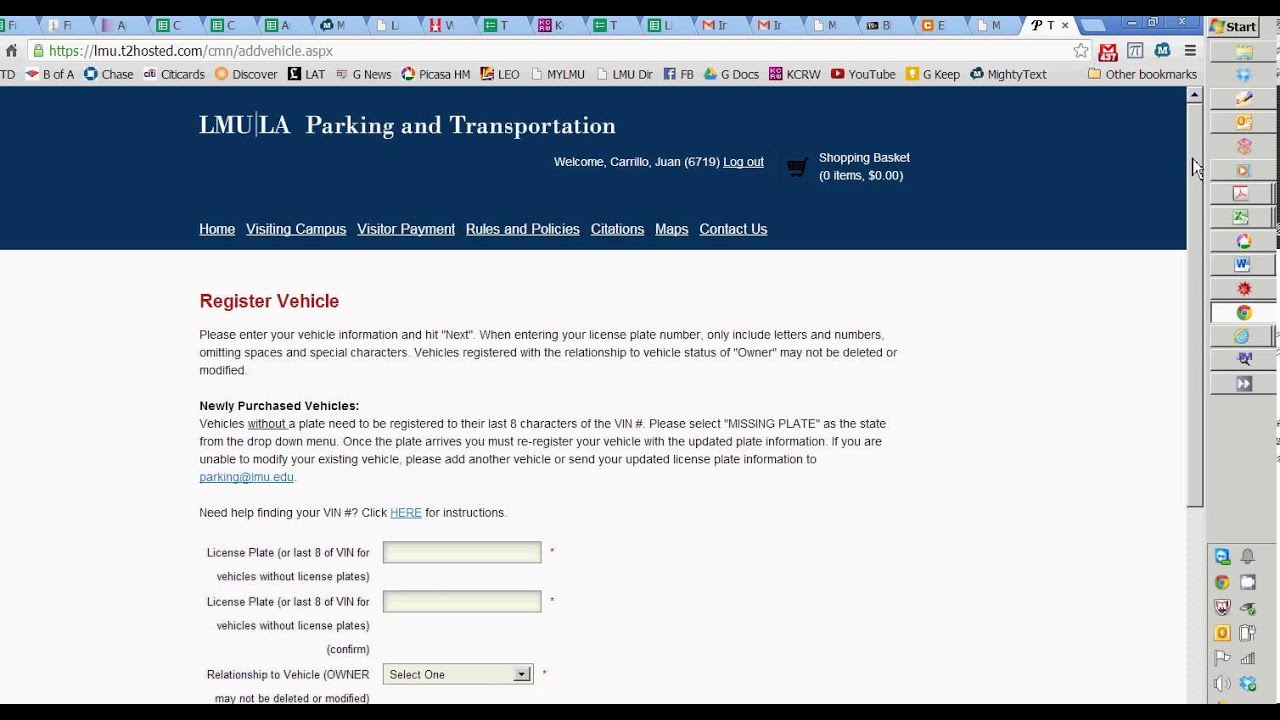This screenshot has height=720, width=1280.
Task: Open Excel from the taskbar
Action: click(1241, 217)
